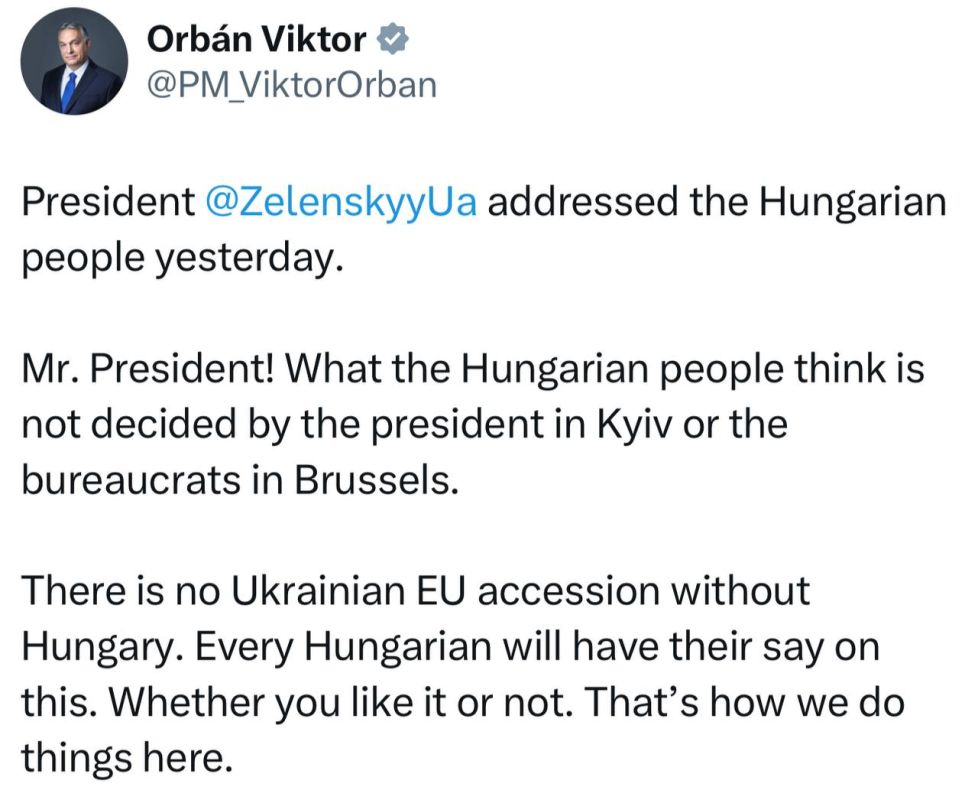Click the display name Orbán Viktor
The image size is (978, 800).
click(256, 40)
